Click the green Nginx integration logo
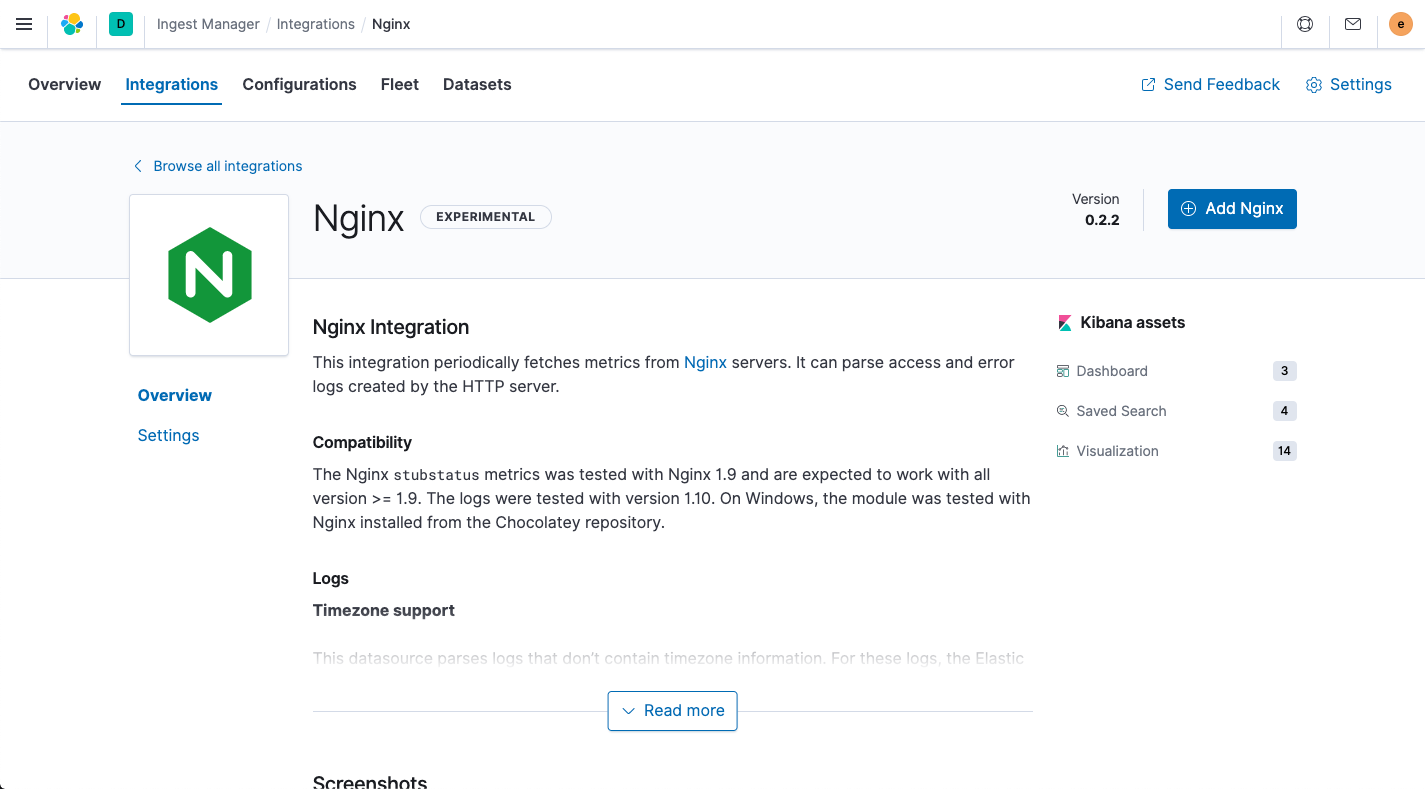 pos(208,274)
